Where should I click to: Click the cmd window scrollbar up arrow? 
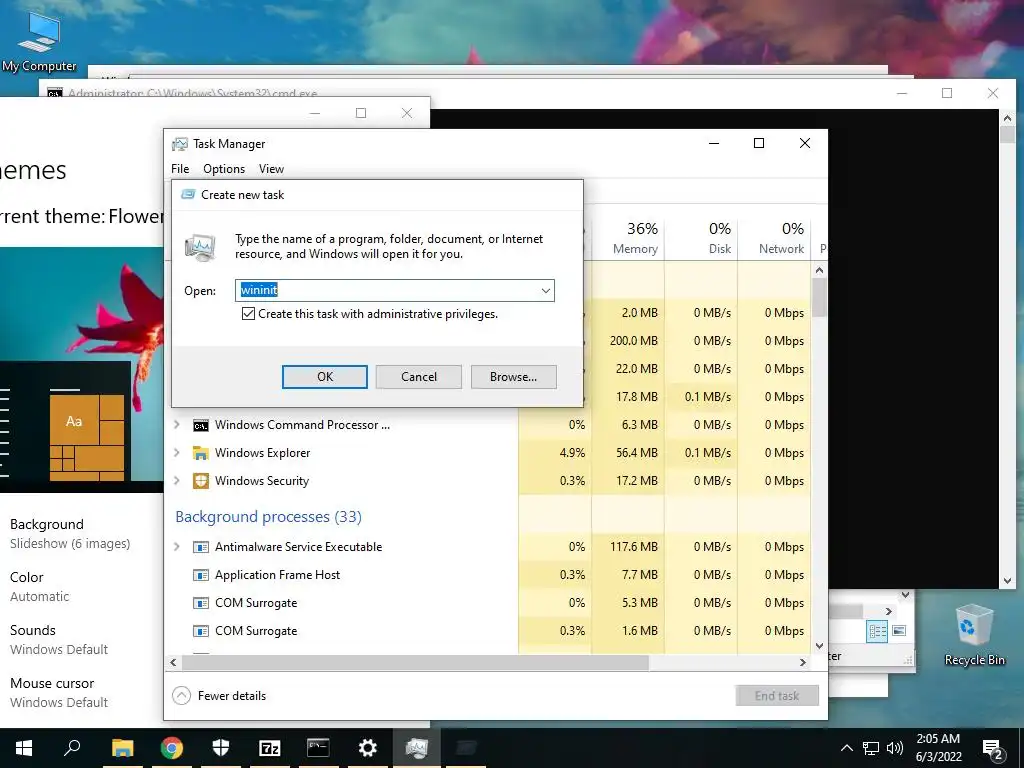(x=1007, y=118)
